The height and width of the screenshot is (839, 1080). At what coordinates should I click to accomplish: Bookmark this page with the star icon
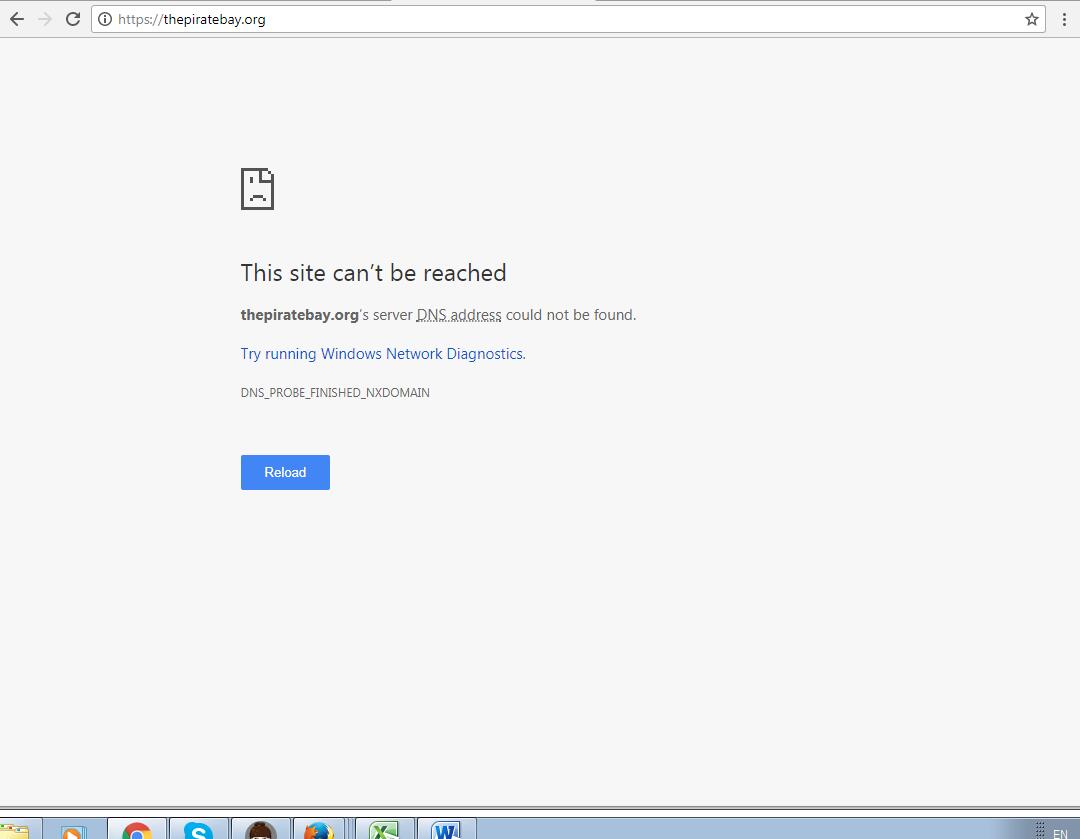coord(1031,19)
